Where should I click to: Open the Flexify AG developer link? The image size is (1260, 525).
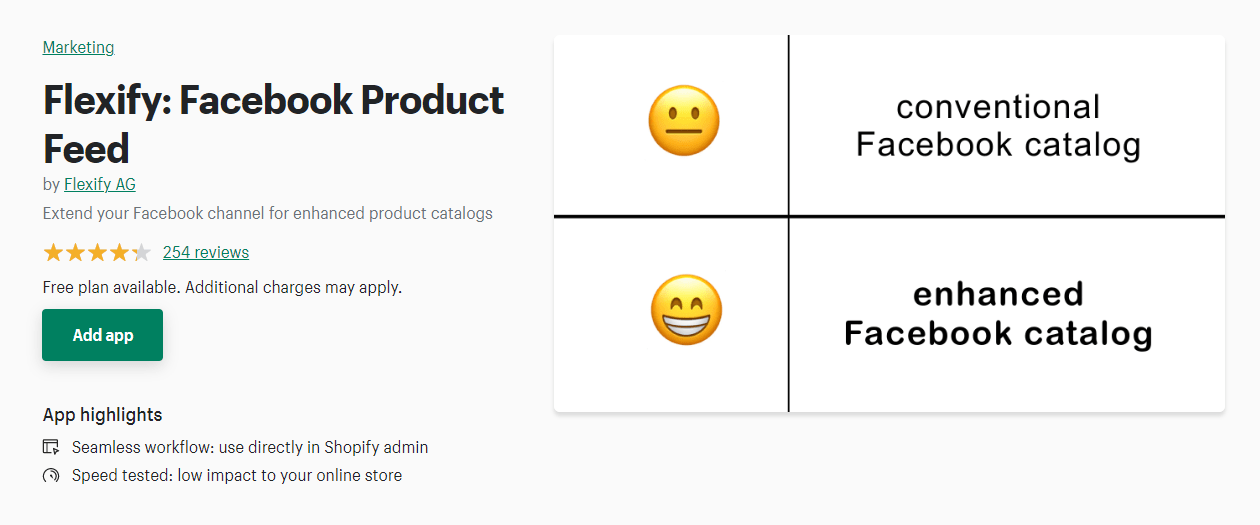click(x=100, y=184)
